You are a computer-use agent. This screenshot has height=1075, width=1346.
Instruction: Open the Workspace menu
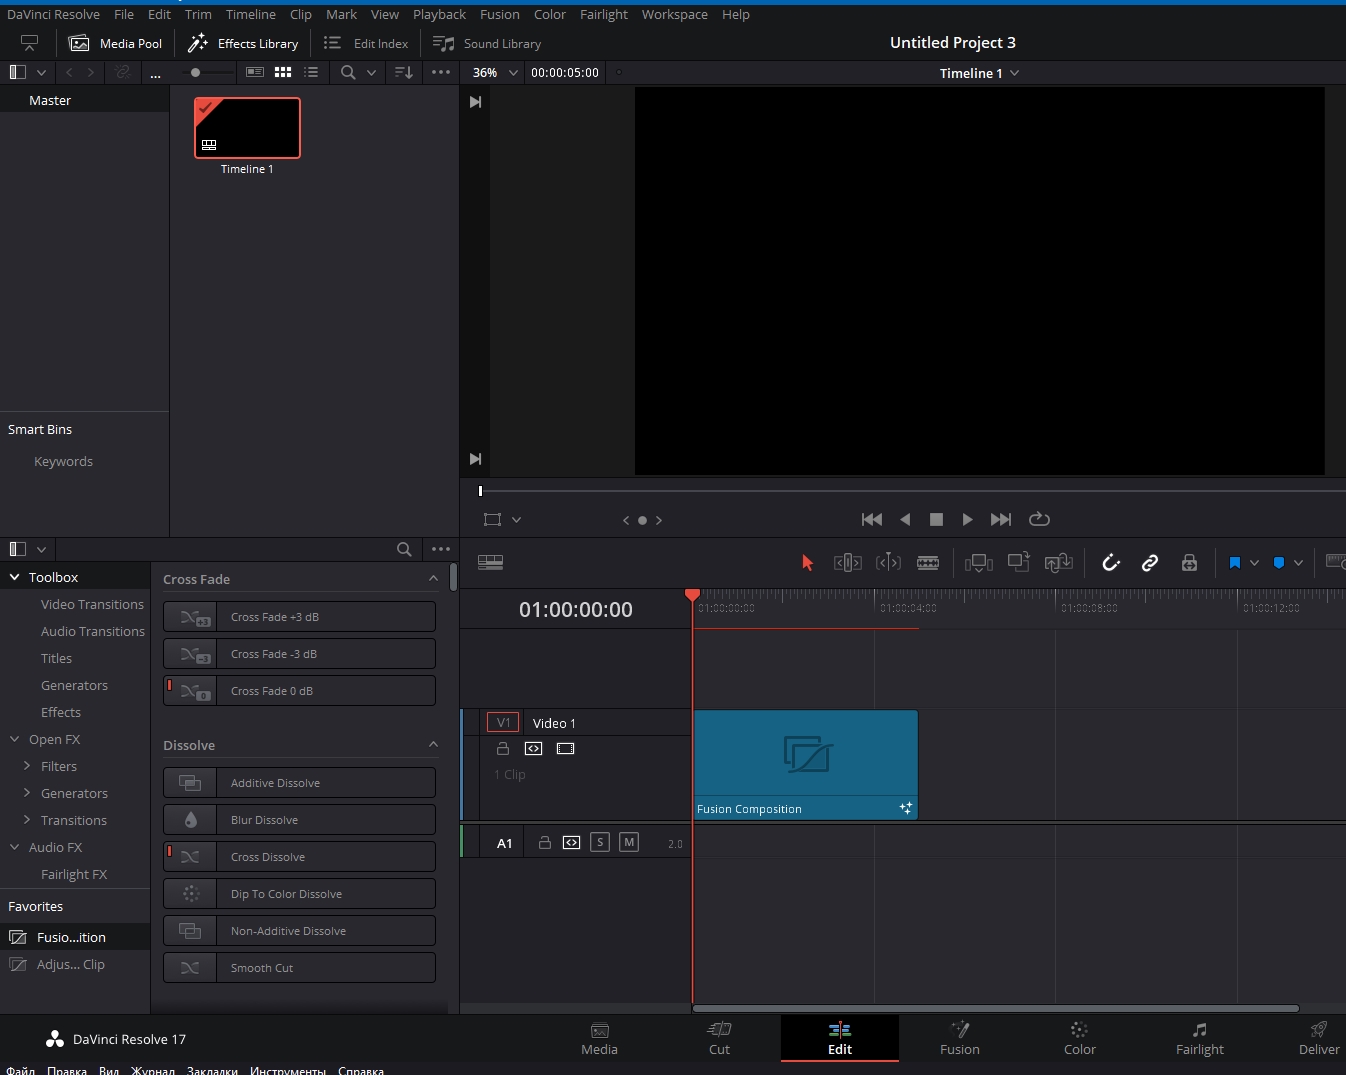675,14
